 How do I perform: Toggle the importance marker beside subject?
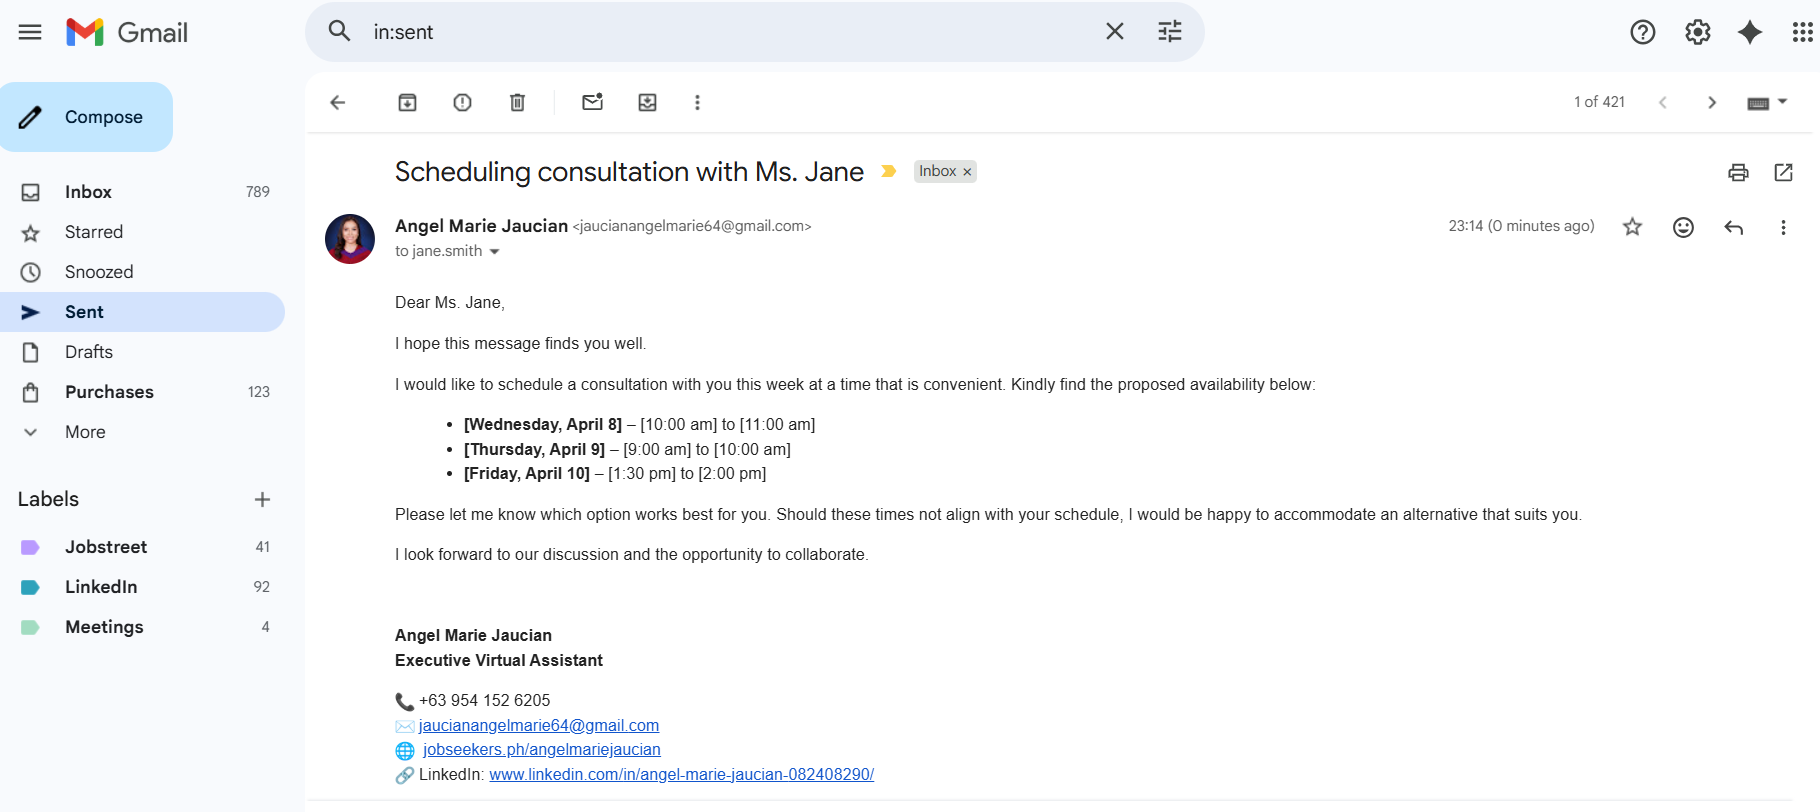(x=888, y=172)
